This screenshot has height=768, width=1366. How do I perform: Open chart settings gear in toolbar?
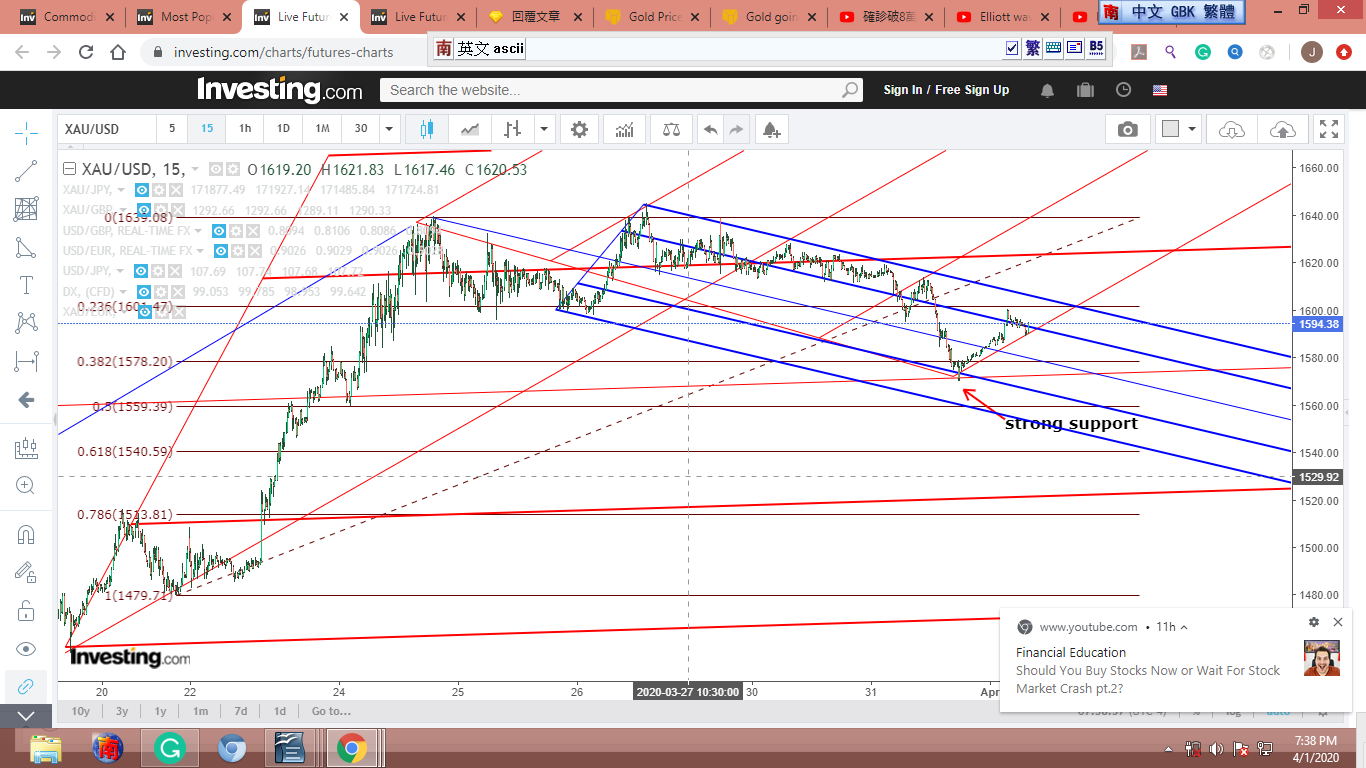point(579,129)
